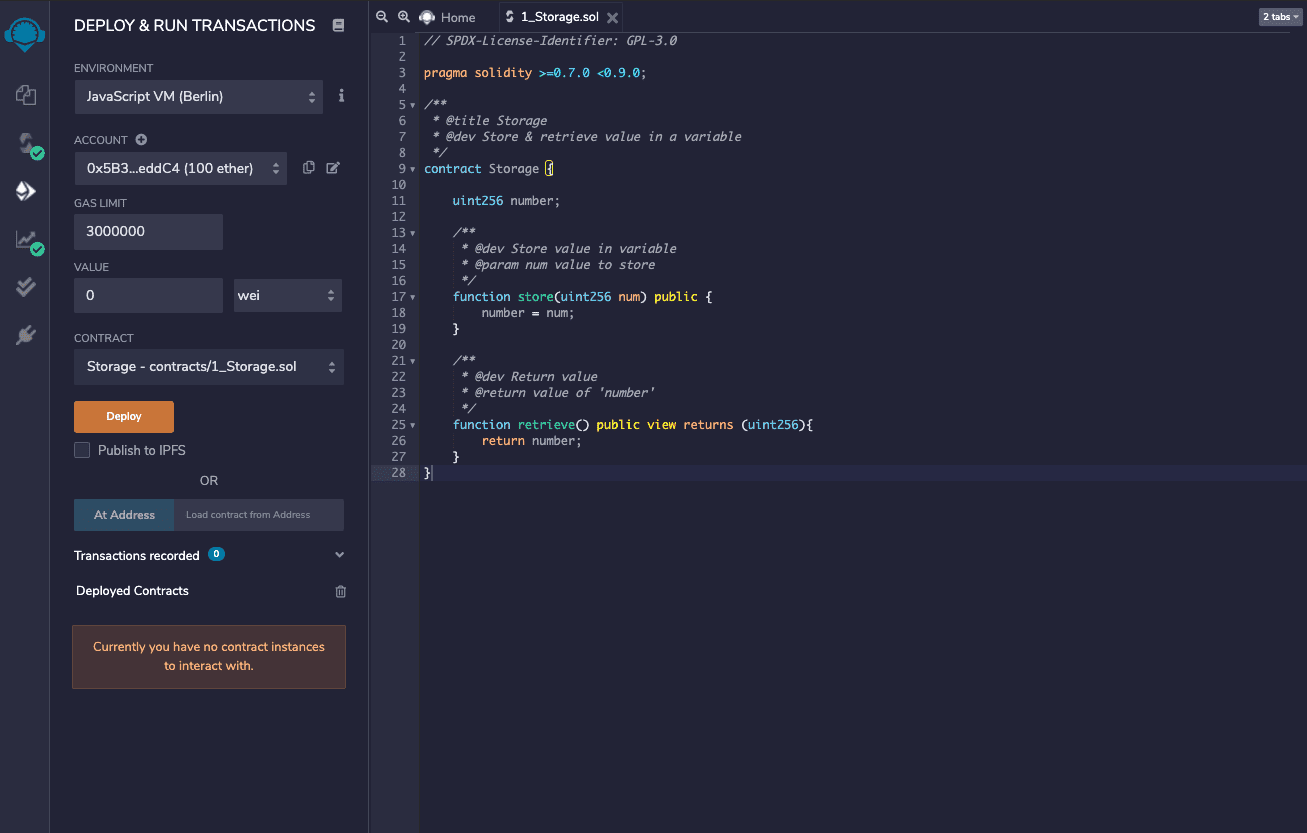Open the environment info icon

[x=341, y=96]
